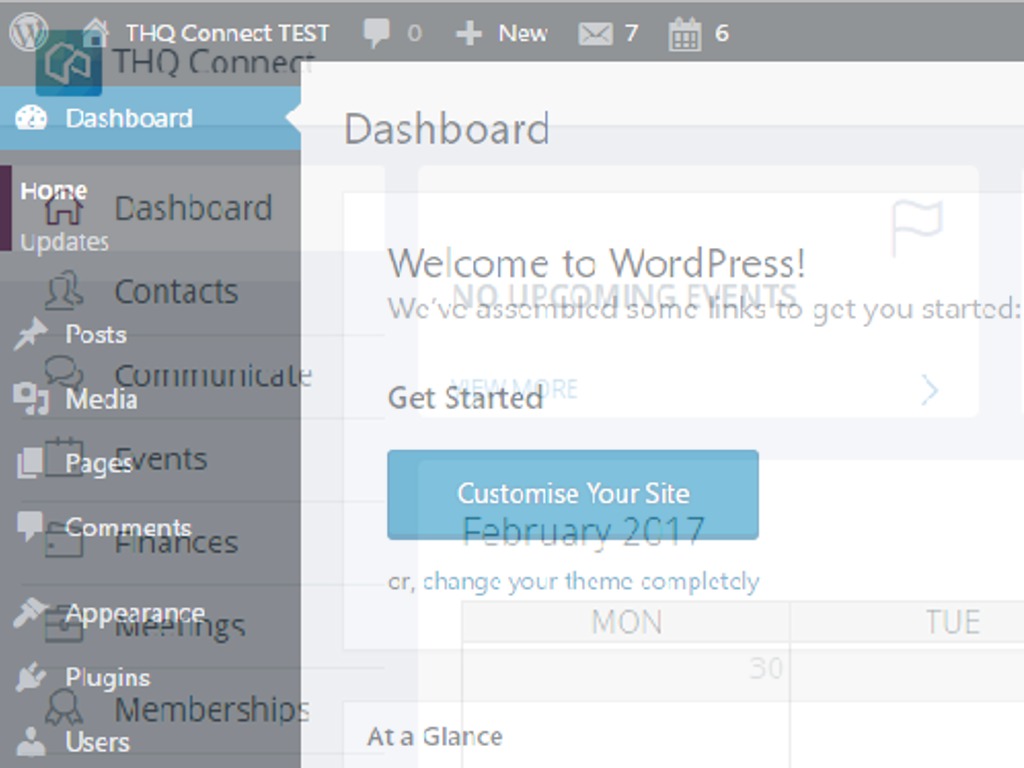Open the envelope icon showing 7
1024x768 pixels.
point(596,33)
